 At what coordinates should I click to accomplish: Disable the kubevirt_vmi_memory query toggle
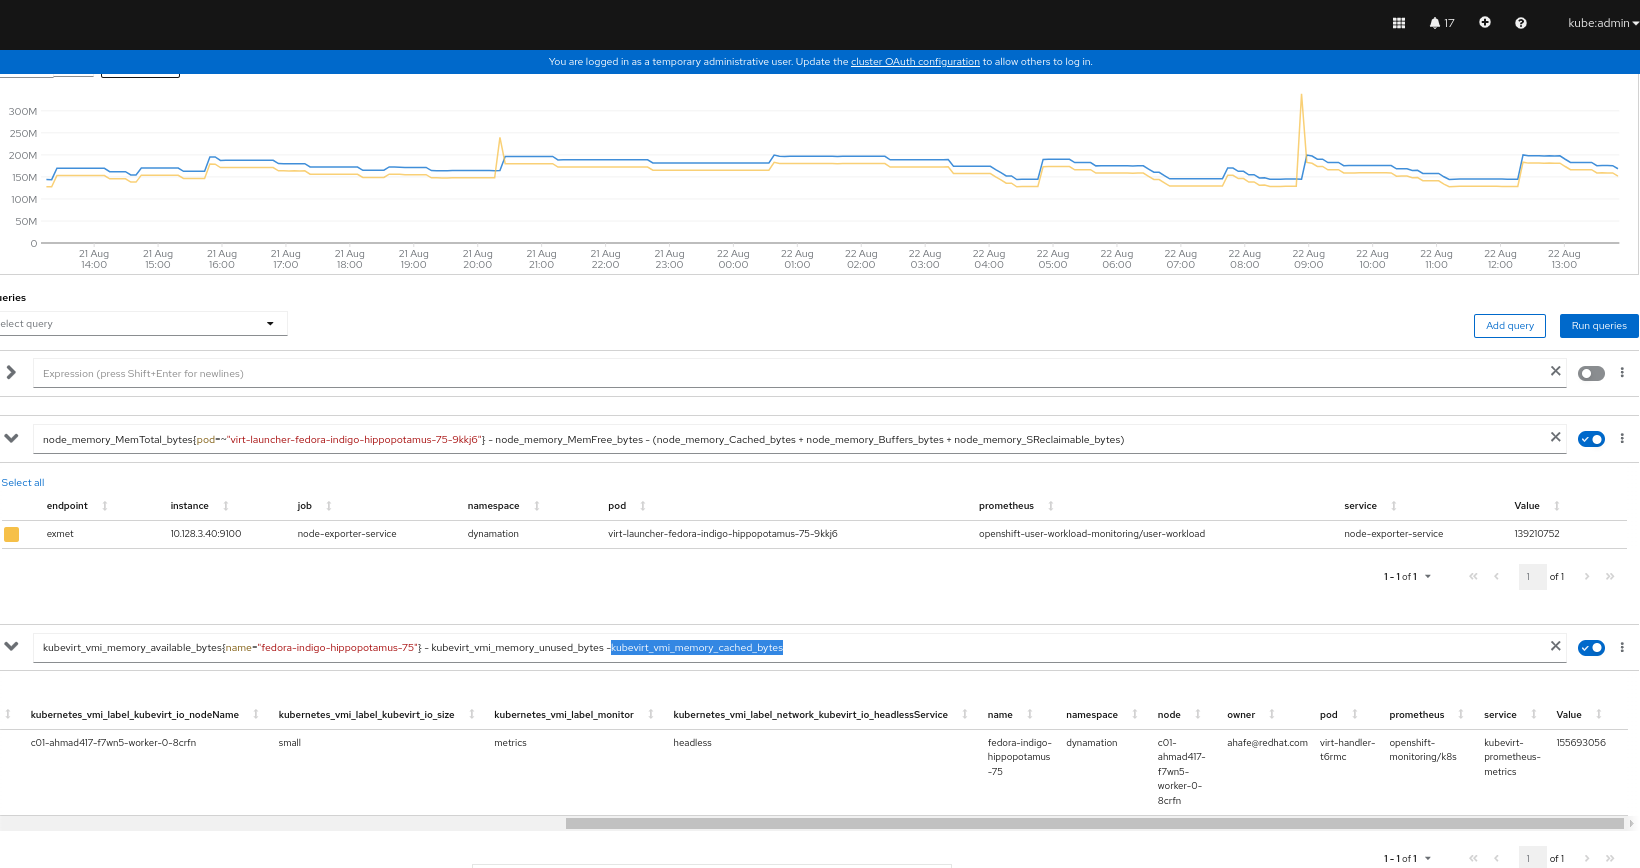[x=1591, y=648]
